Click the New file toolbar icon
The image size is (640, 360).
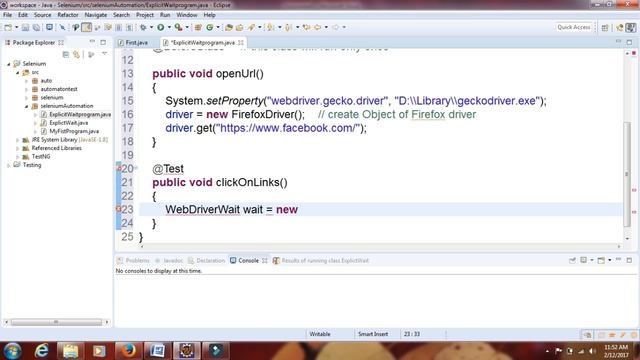pyautogui.click(x=8, y=27)
